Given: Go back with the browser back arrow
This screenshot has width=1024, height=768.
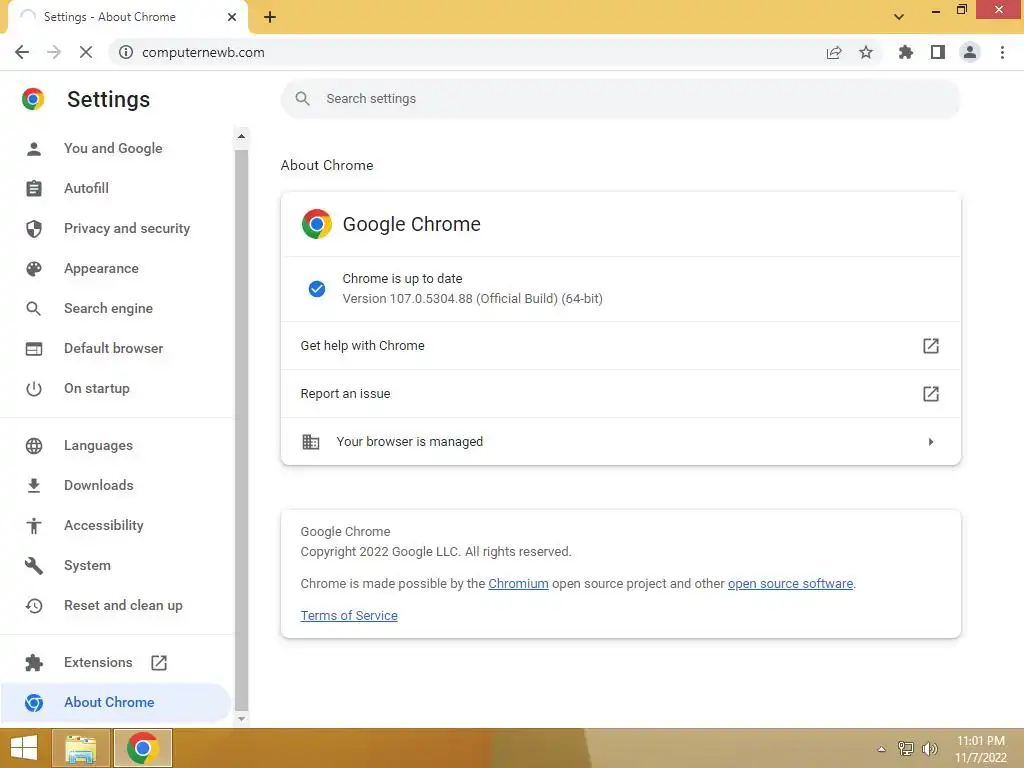Looking at the screenshot, I should pyautogui.click(x=22, y=52).
